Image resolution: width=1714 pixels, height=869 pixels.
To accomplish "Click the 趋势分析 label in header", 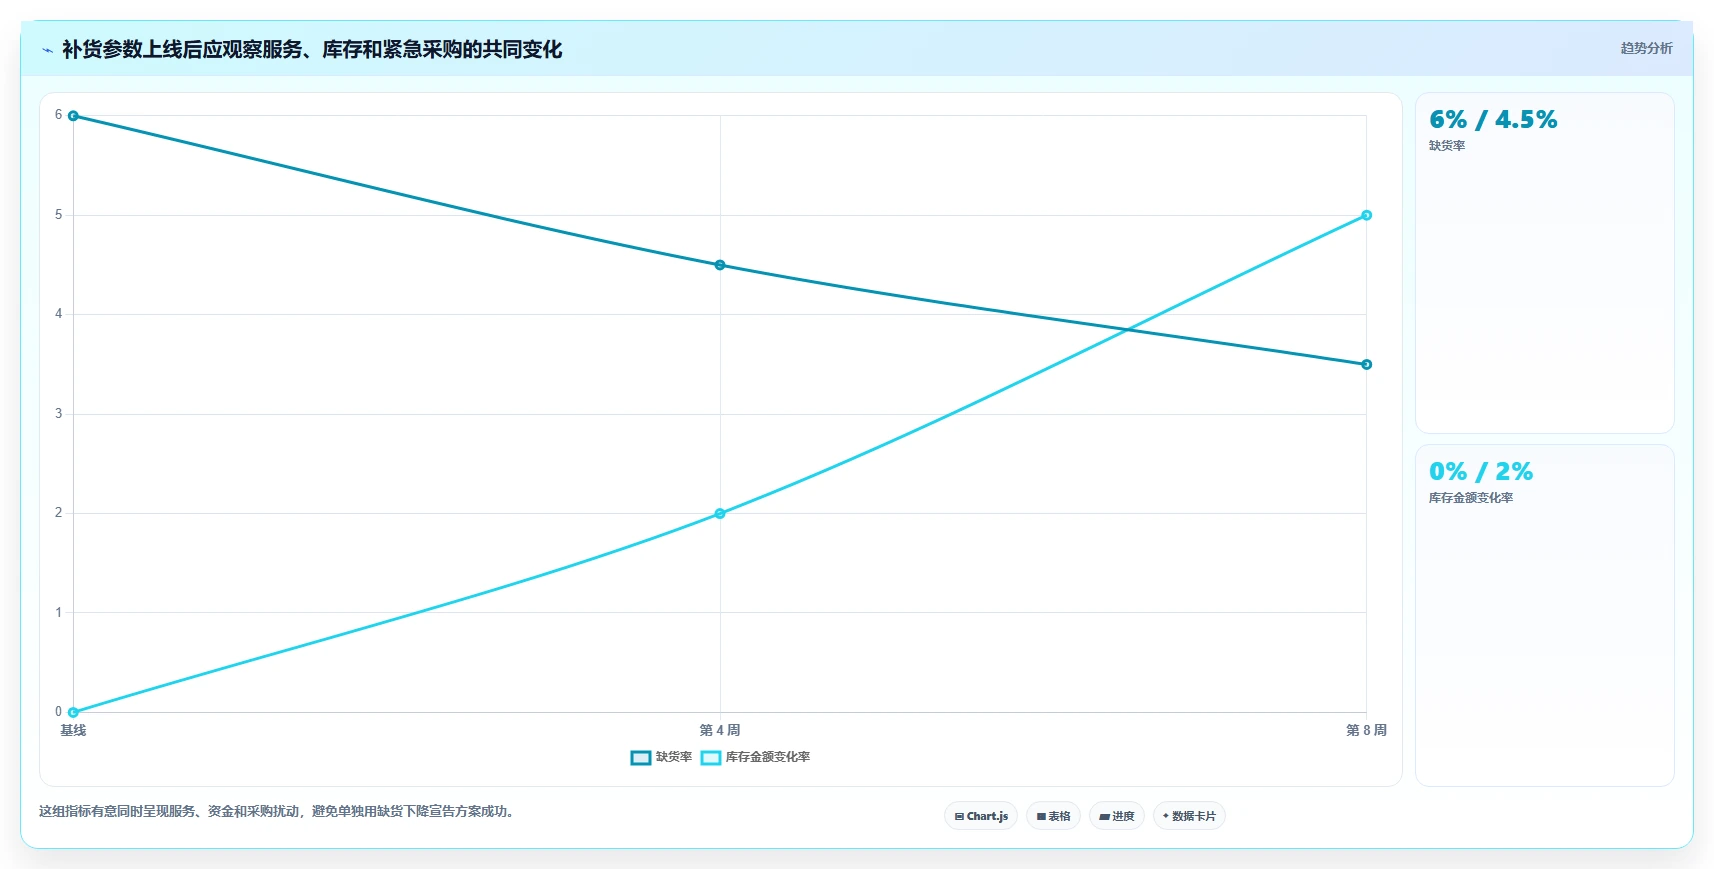I will (1646, 48).
